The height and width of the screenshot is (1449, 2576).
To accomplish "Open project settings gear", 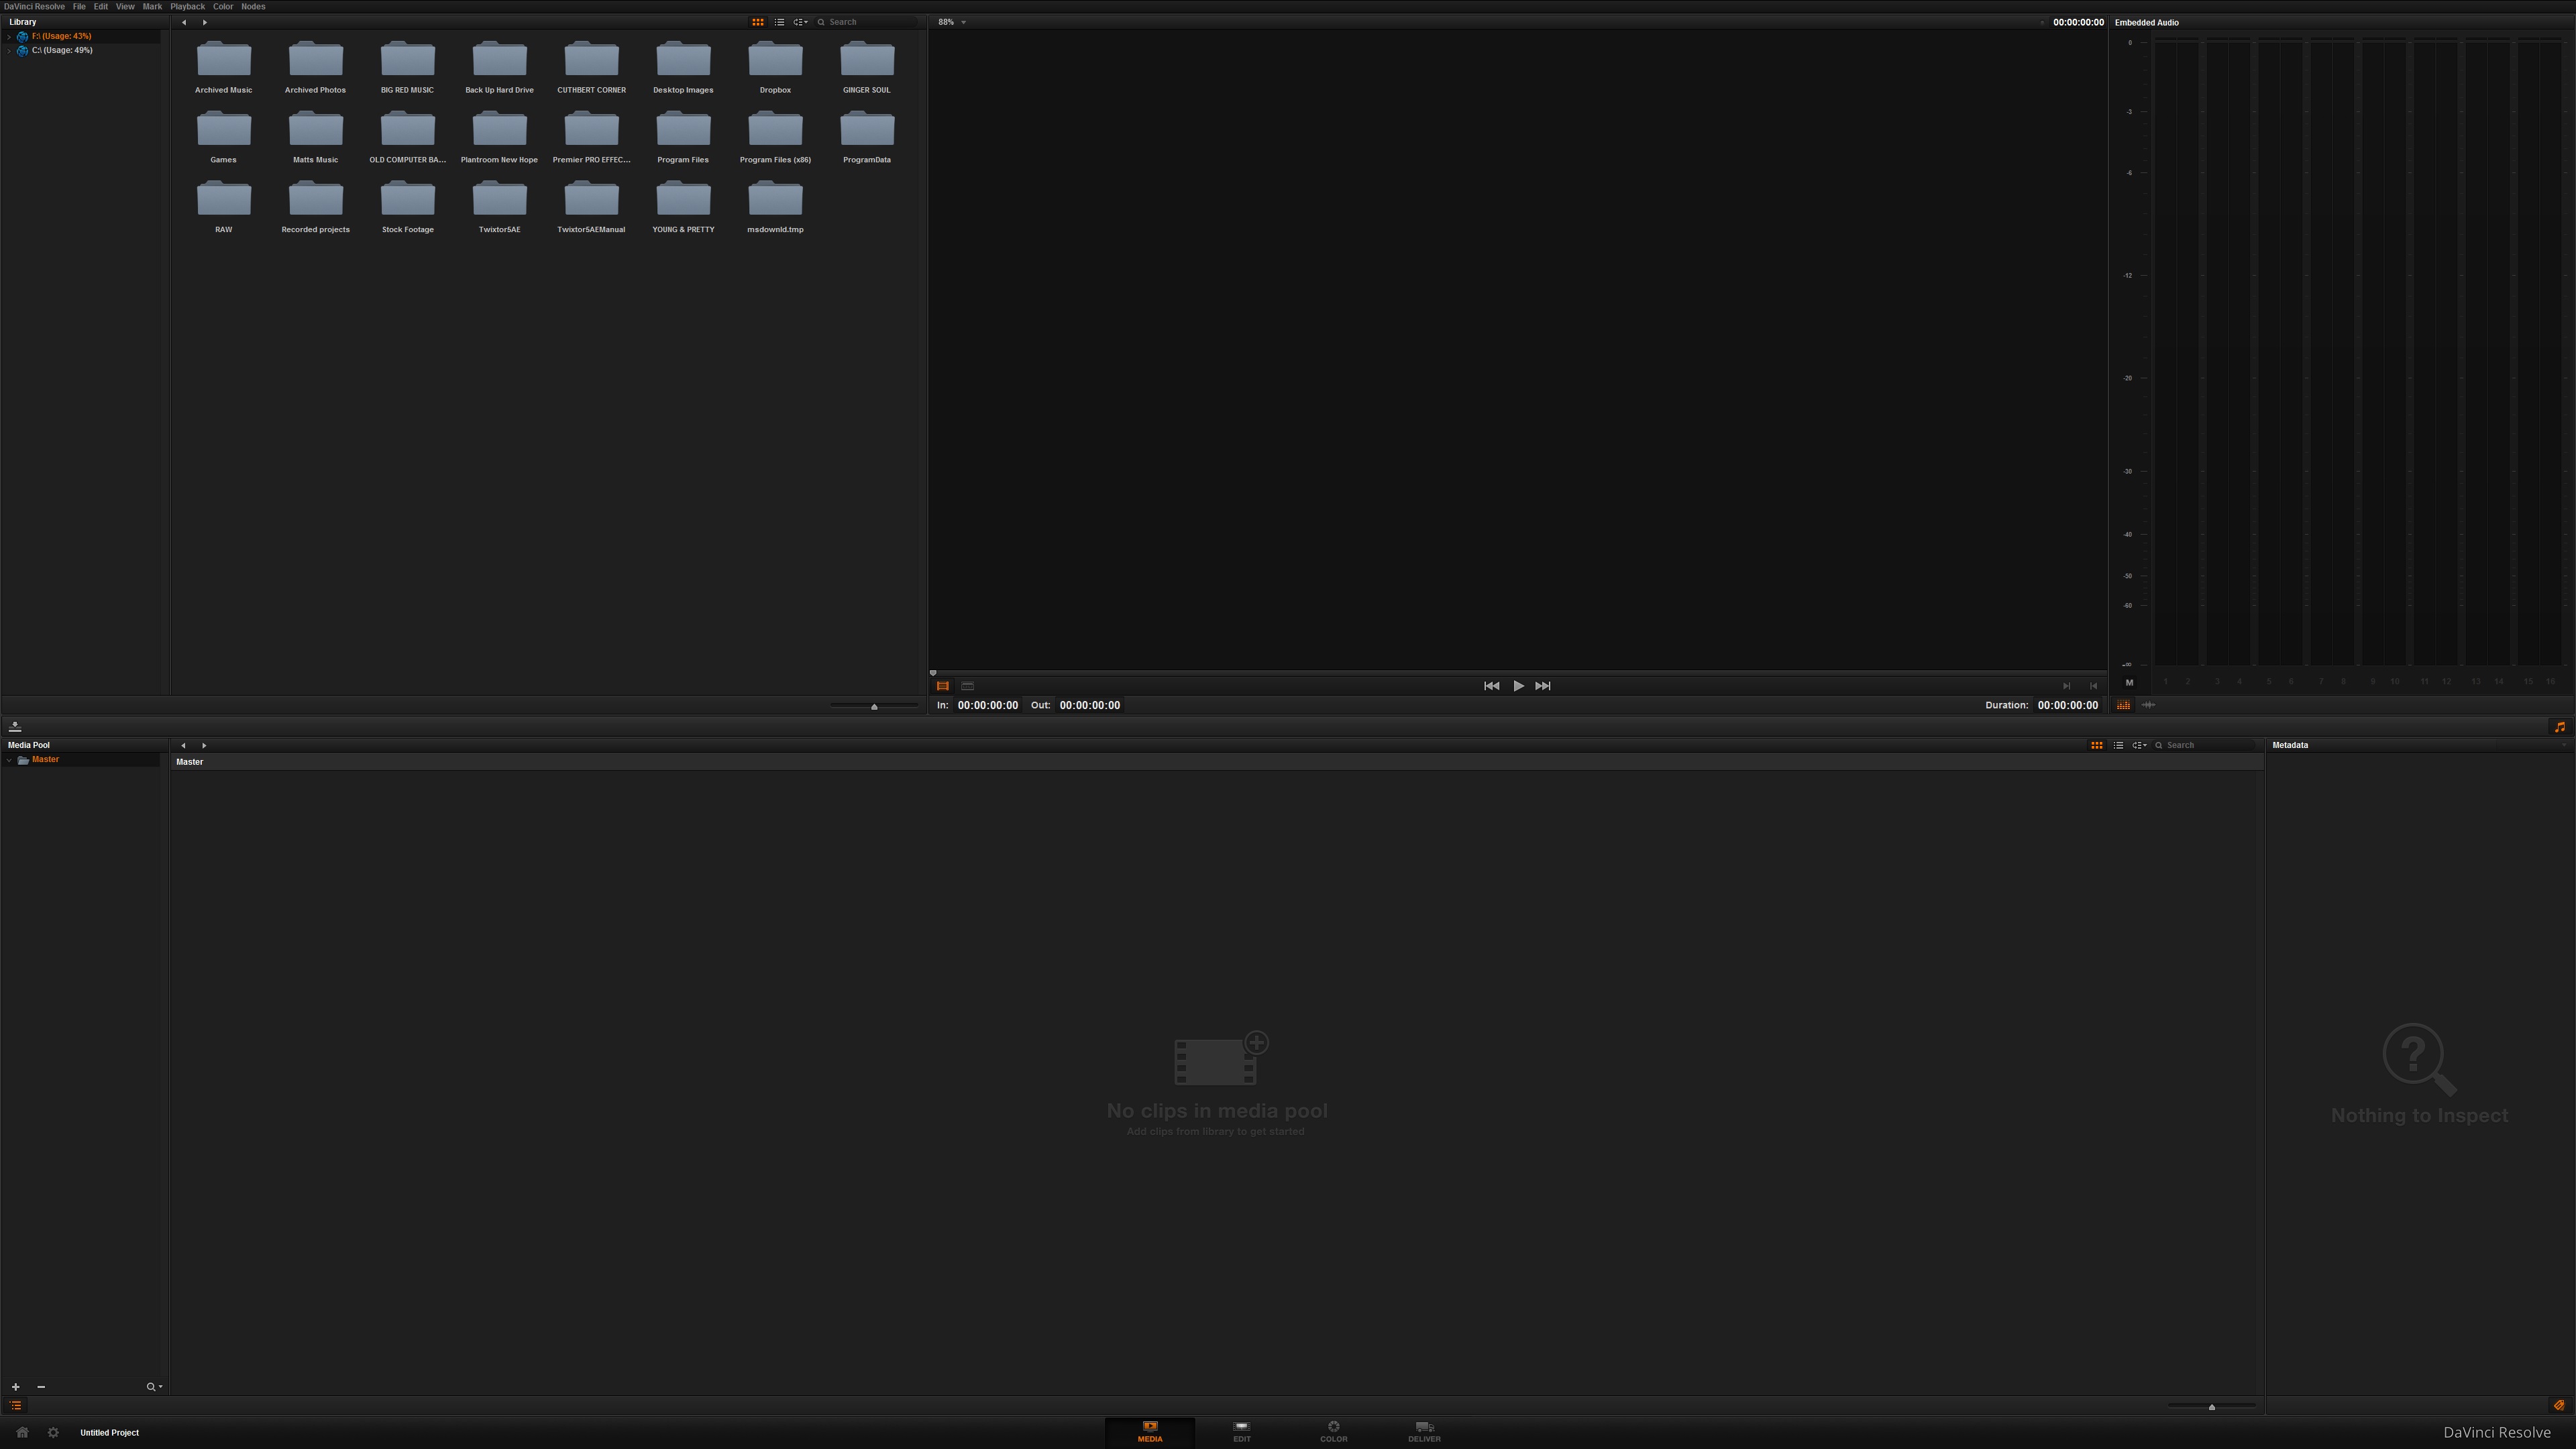I will 52,1432.
